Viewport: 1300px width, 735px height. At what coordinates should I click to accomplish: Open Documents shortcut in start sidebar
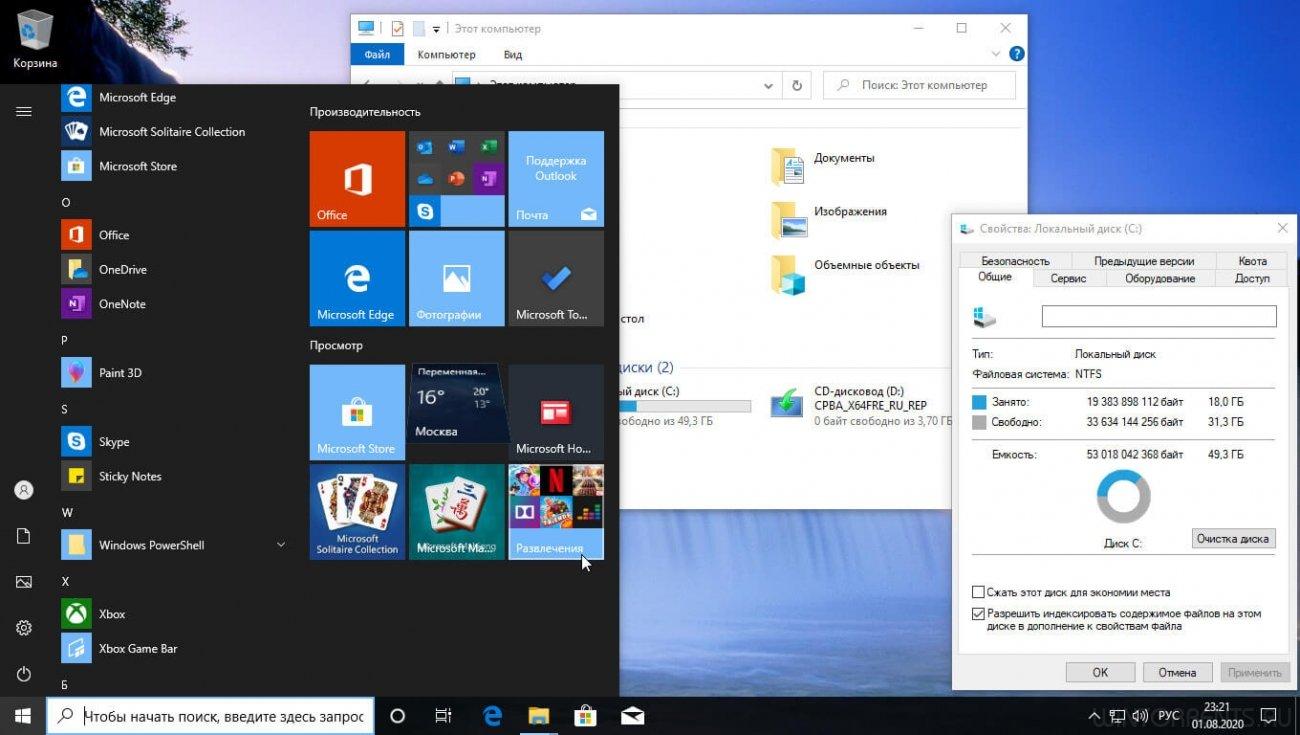pos(24,536)
